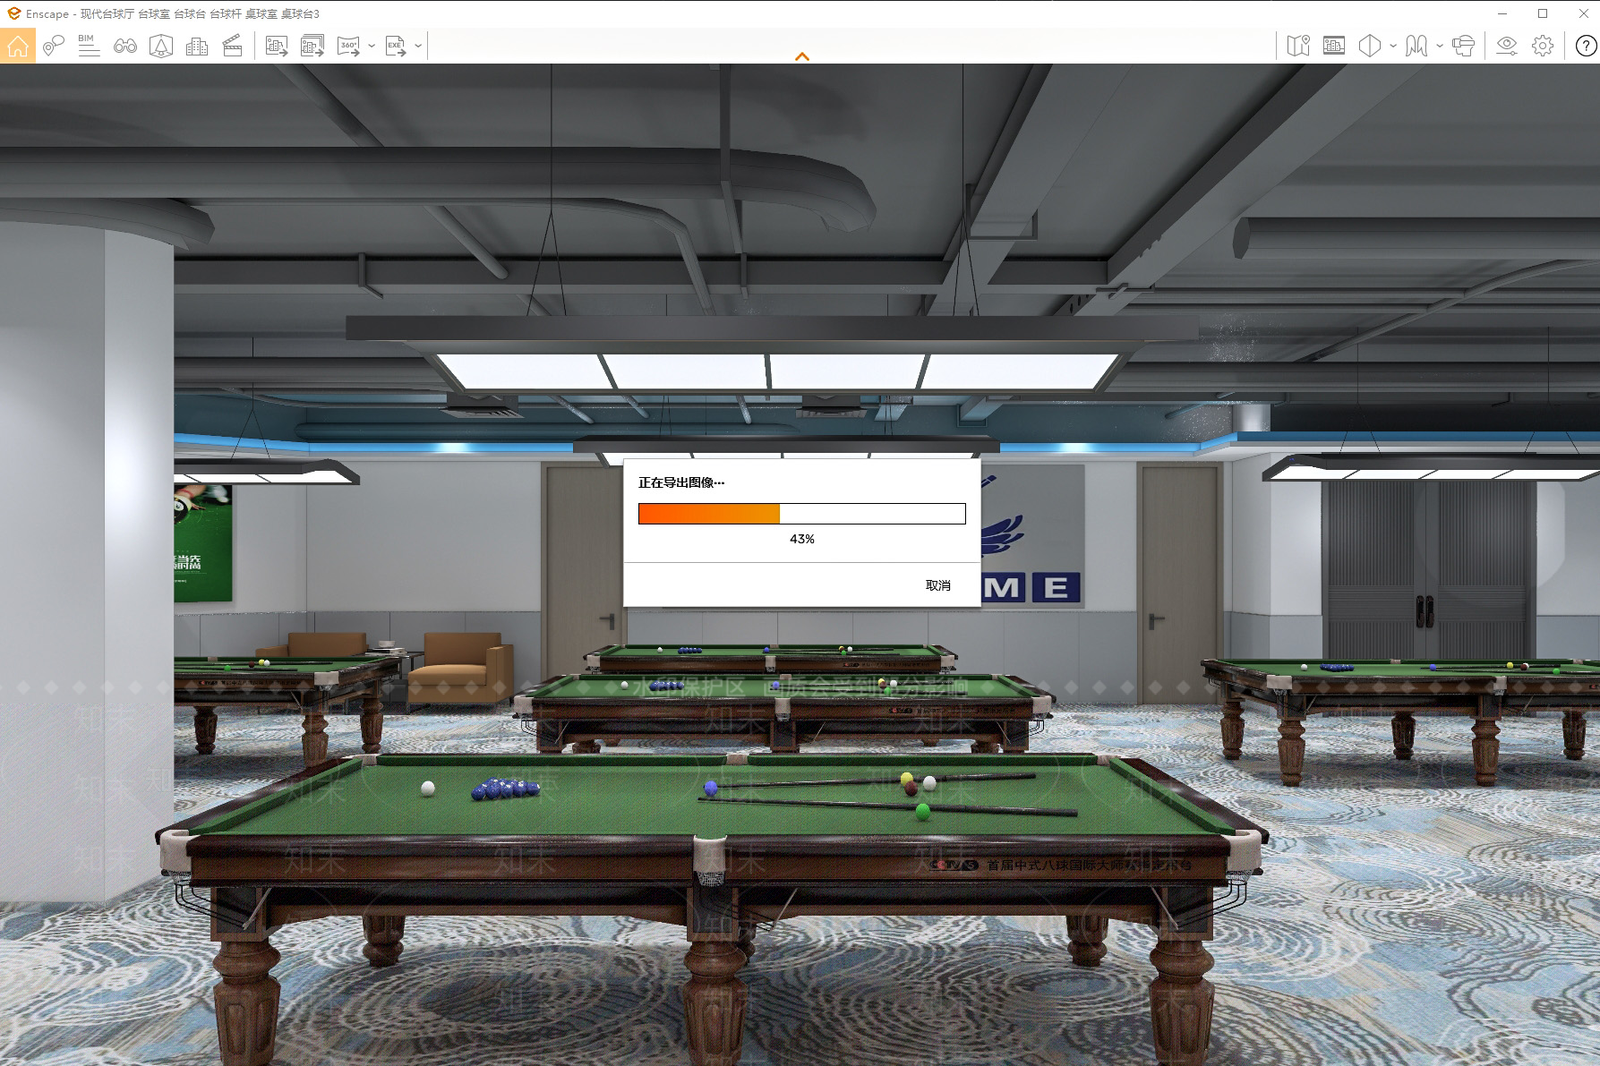1600x1066 pixels.
Task: Click the safe frame icon
Action: click(1334, 46)
